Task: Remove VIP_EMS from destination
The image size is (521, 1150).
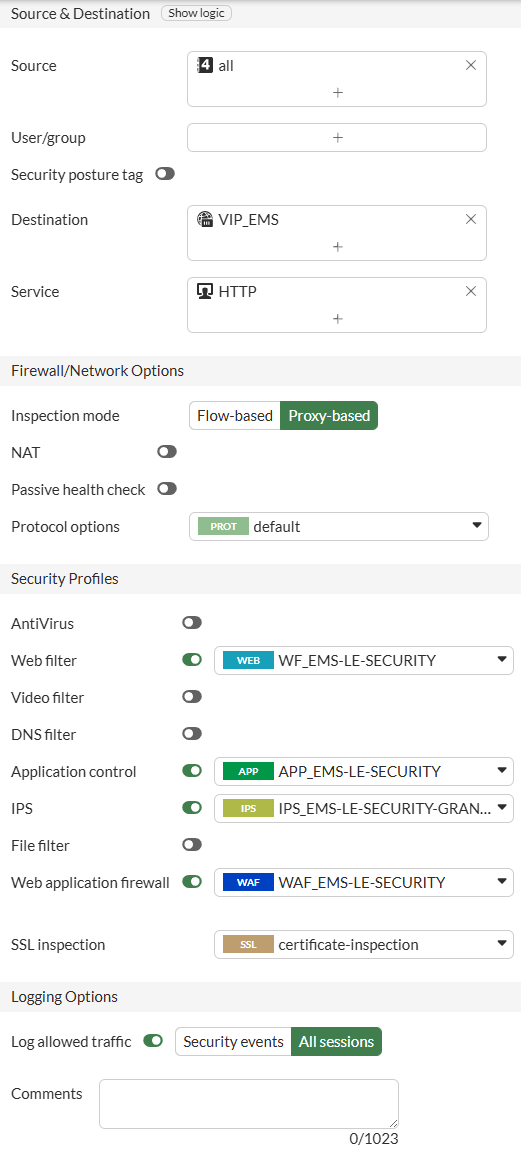Action: point(471,219)
